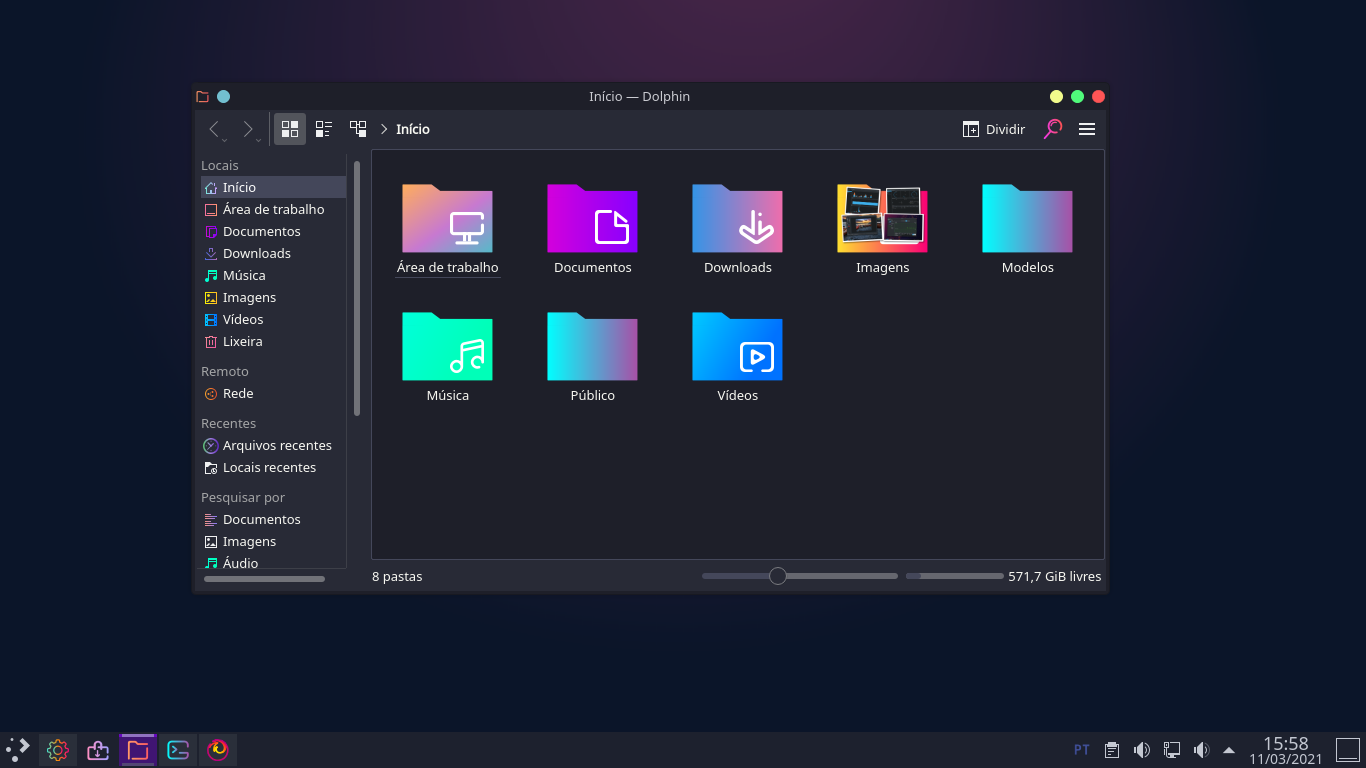Adjust icon size with the zoom slider
Screen dimensions: 1366x768
point(778,576)
